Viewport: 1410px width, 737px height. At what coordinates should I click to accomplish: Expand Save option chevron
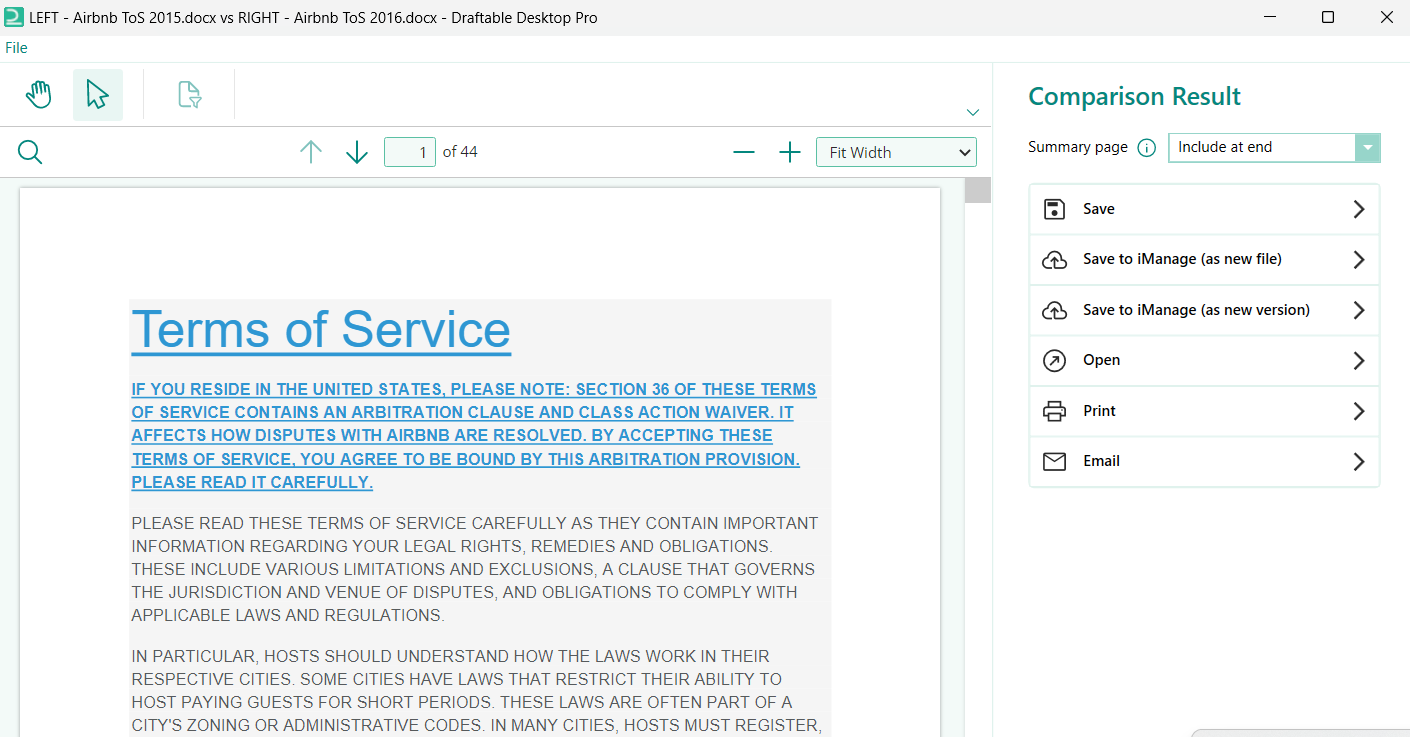tap(1358, 209)
